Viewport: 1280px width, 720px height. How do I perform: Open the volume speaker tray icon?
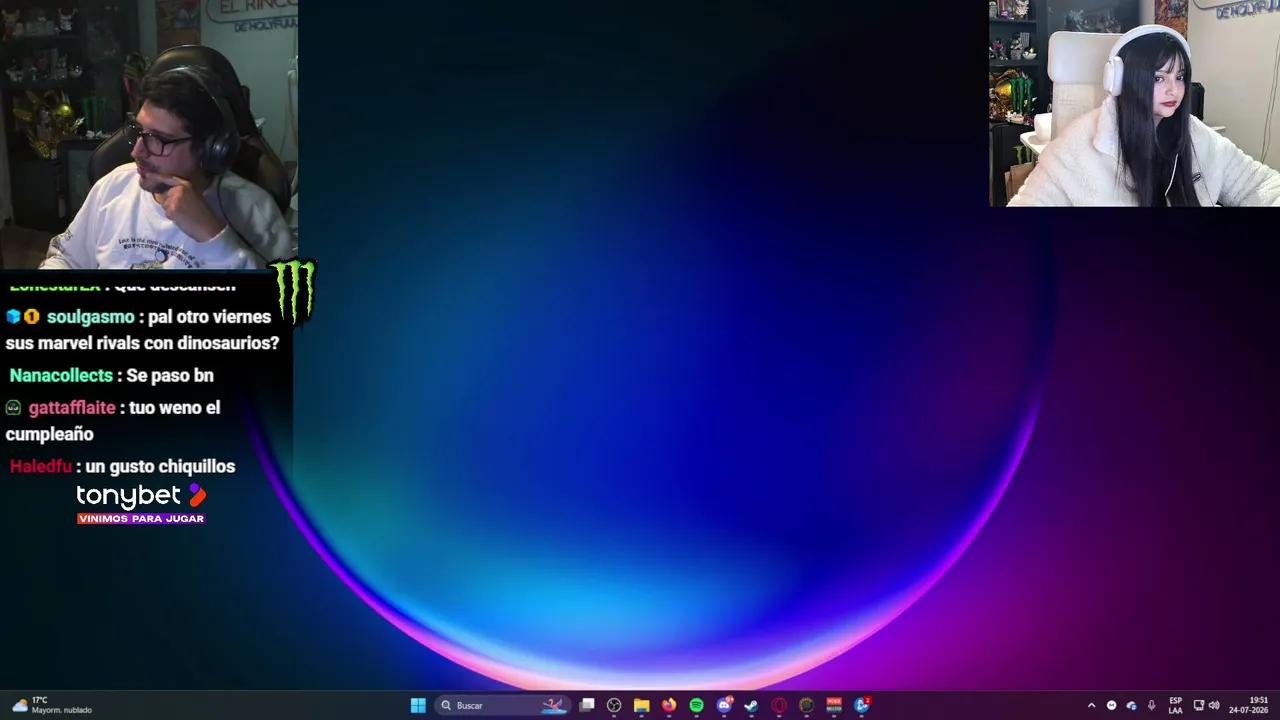1214,705
